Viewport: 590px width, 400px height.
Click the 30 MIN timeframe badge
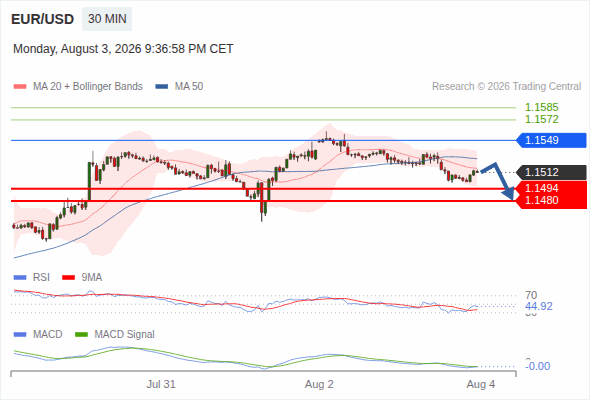(107, 19)
